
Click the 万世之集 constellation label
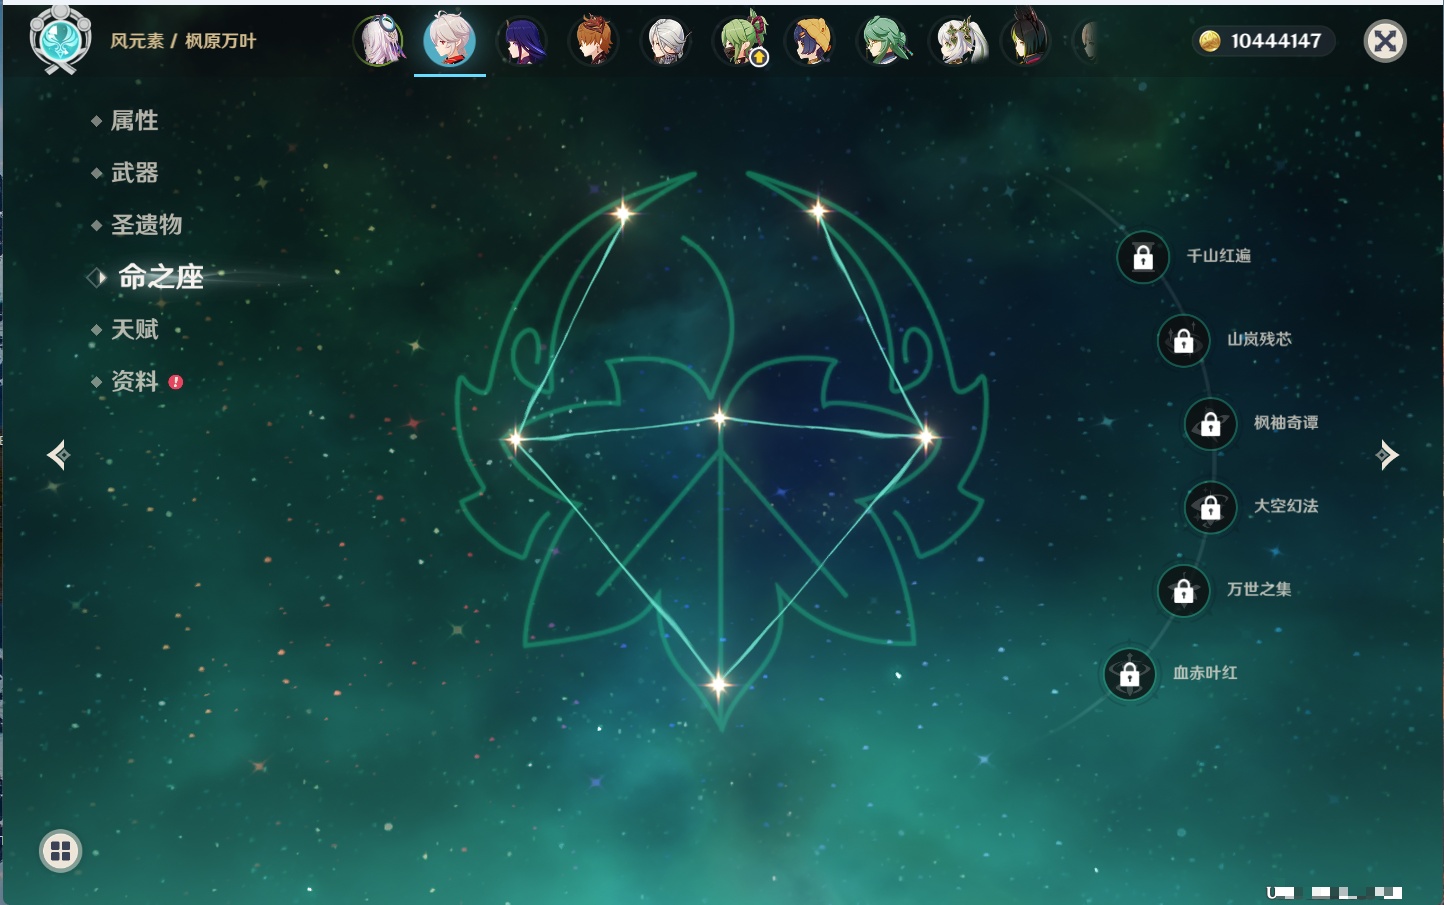pyautogui.click(x=1259, y=589)
